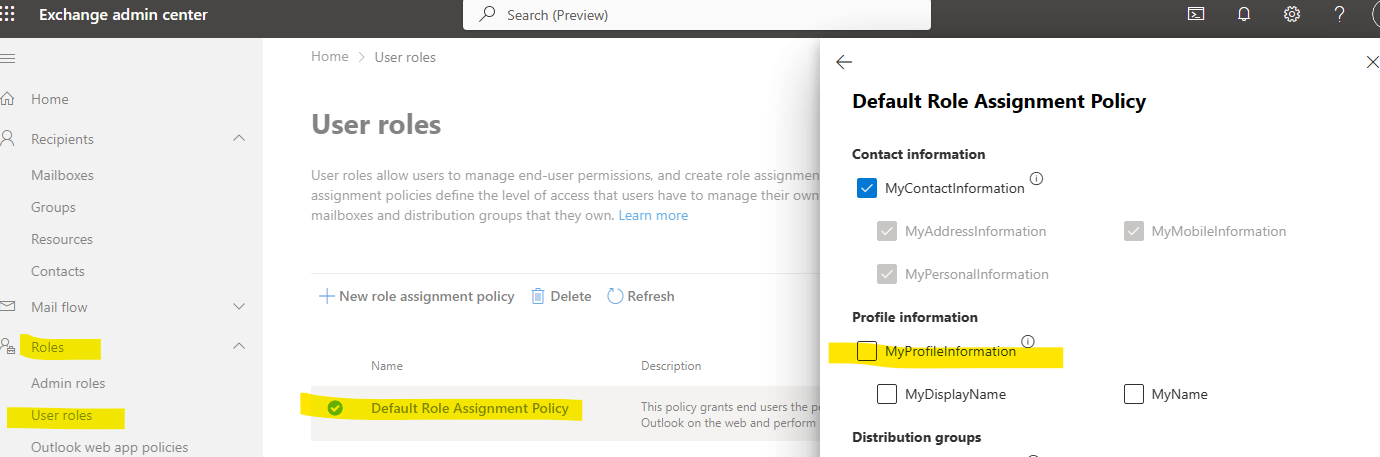
Task: Click the Mail flow envelope icon
Action: click(x=8, y=306)
